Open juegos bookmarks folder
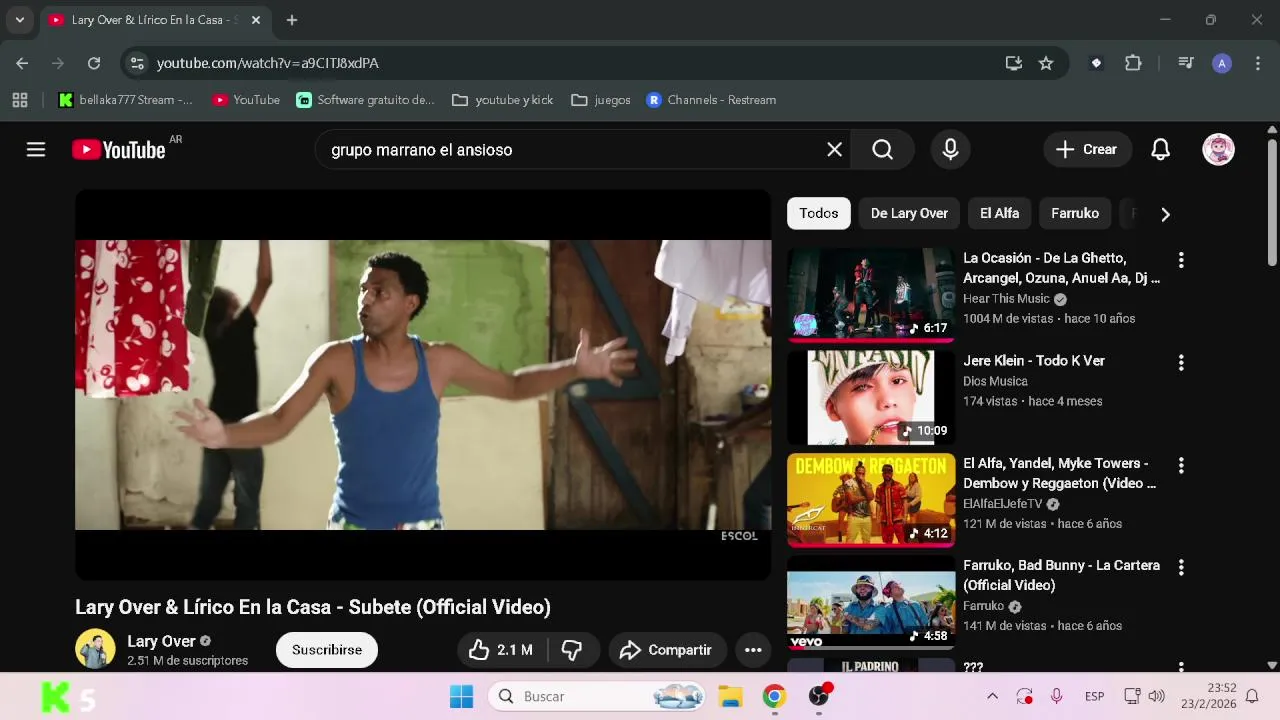Image resolution: width=1280 pixels, height=720 pixels. [601, 100]
